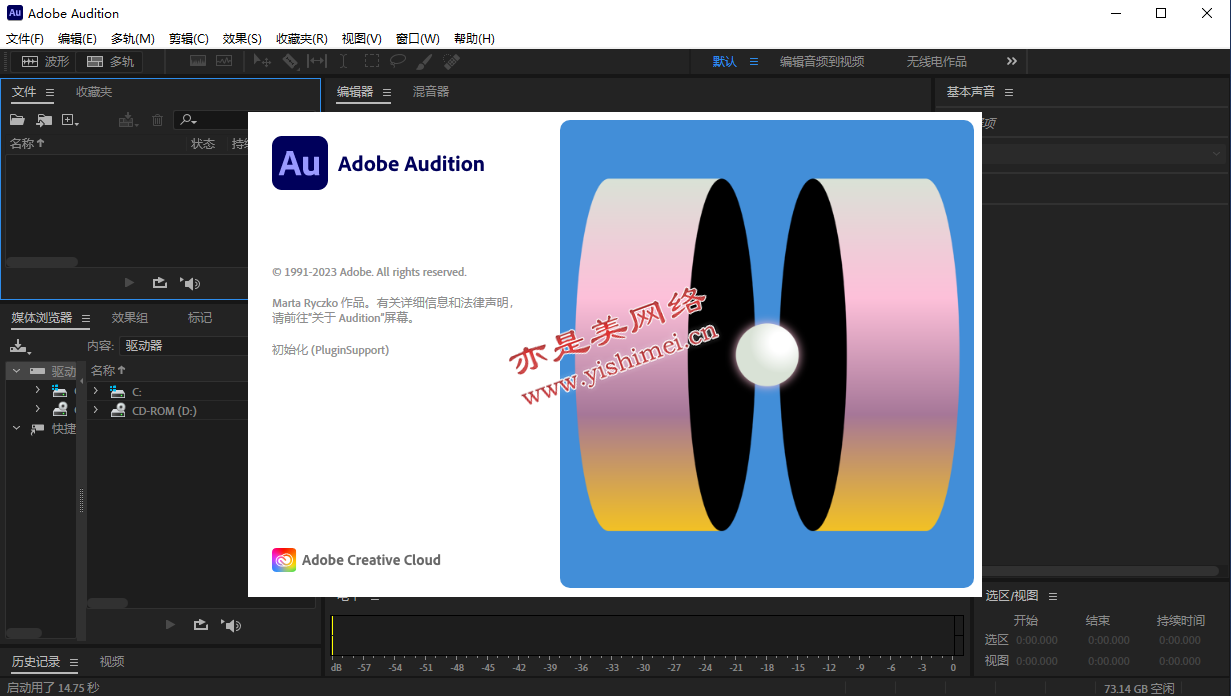
Task: Select the 无线电作品 workspace
Action: [937, 62]
